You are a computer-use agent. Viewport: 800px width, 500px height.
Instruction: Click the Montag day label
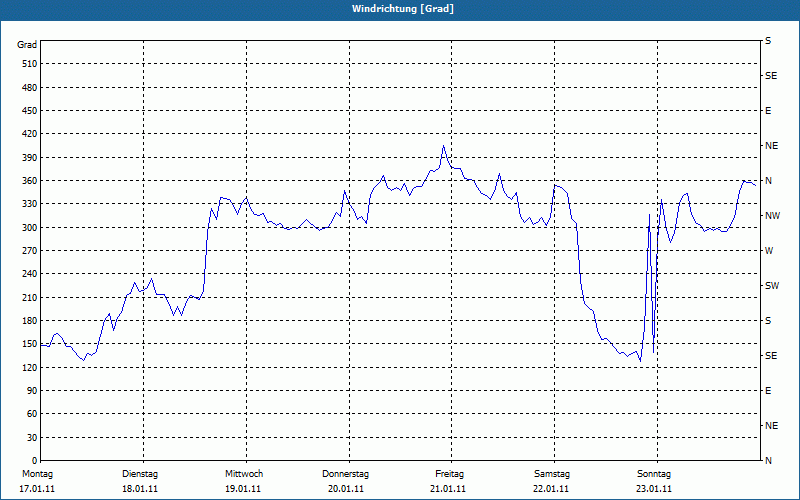(37, 474)
